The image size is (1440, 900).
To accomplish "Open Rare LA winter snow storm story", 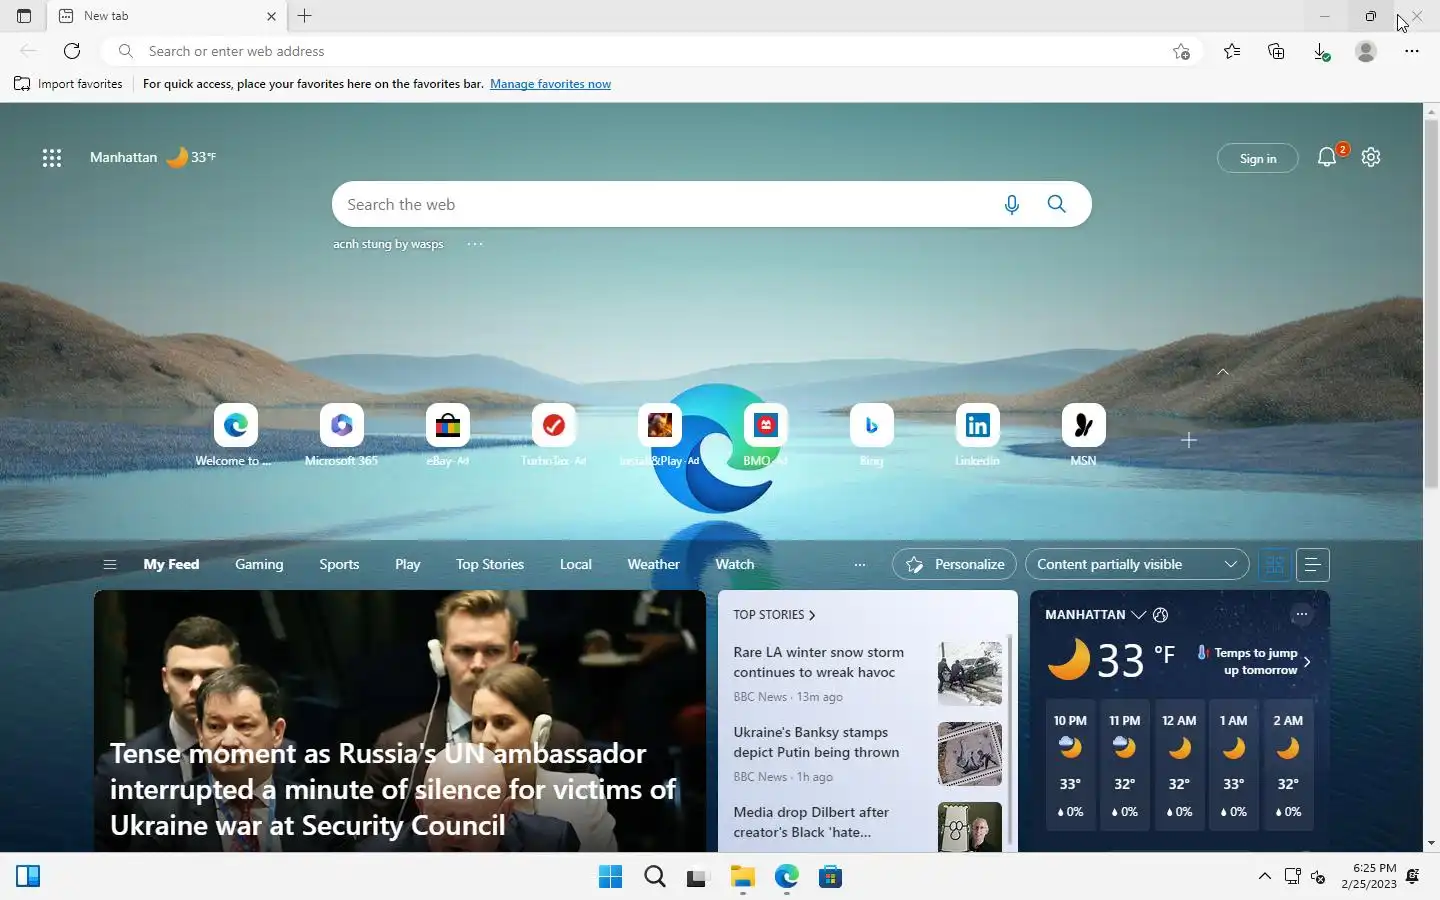I will click(x=818, y=662).
